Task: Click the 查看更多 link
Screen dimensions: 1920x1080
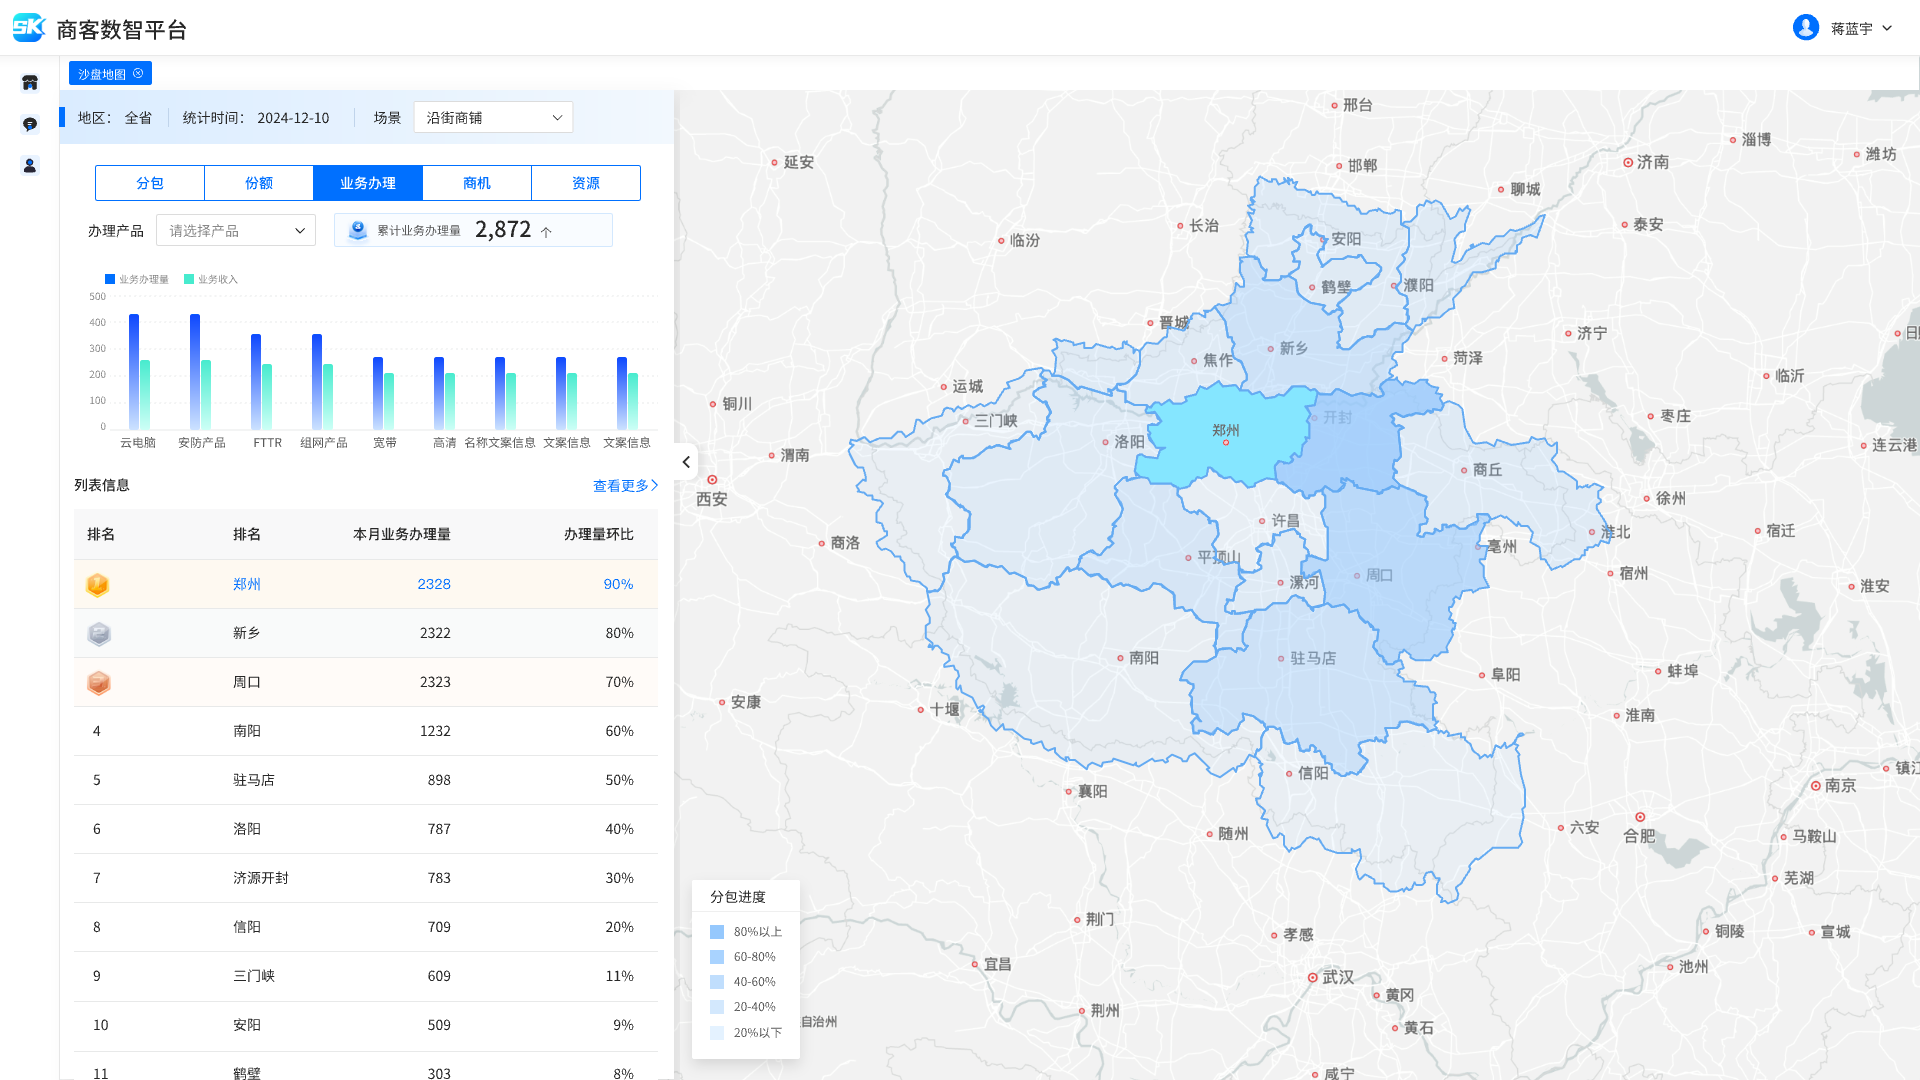Action: (x=625, y=486)
